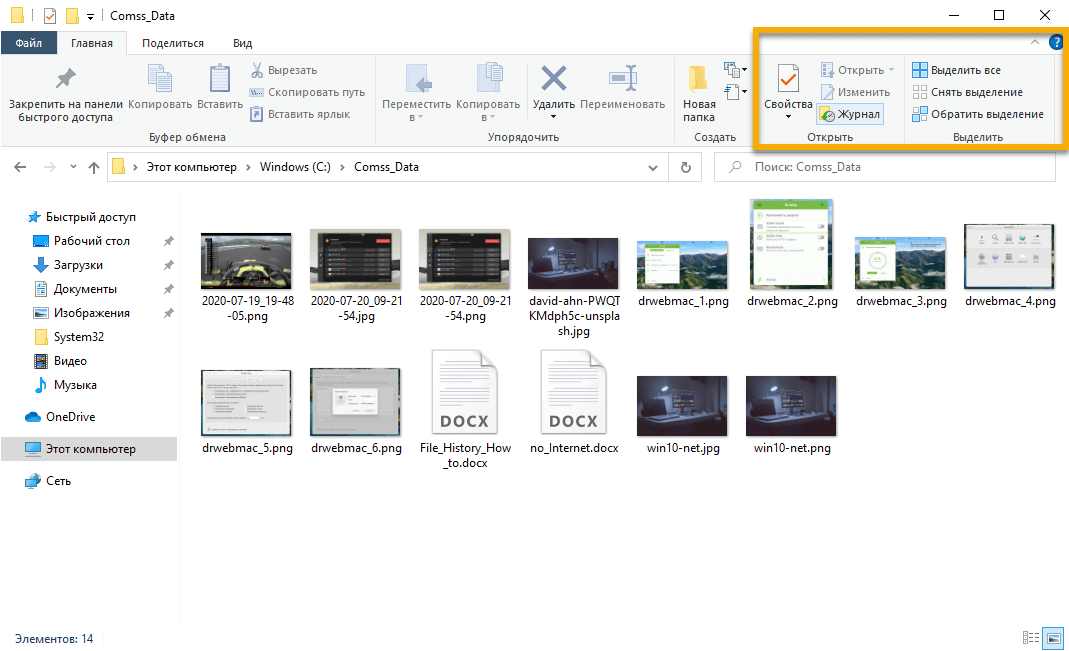Screen dimensions: 1069x651
Task: Open the Файл tab
Action: pos(29,43)
